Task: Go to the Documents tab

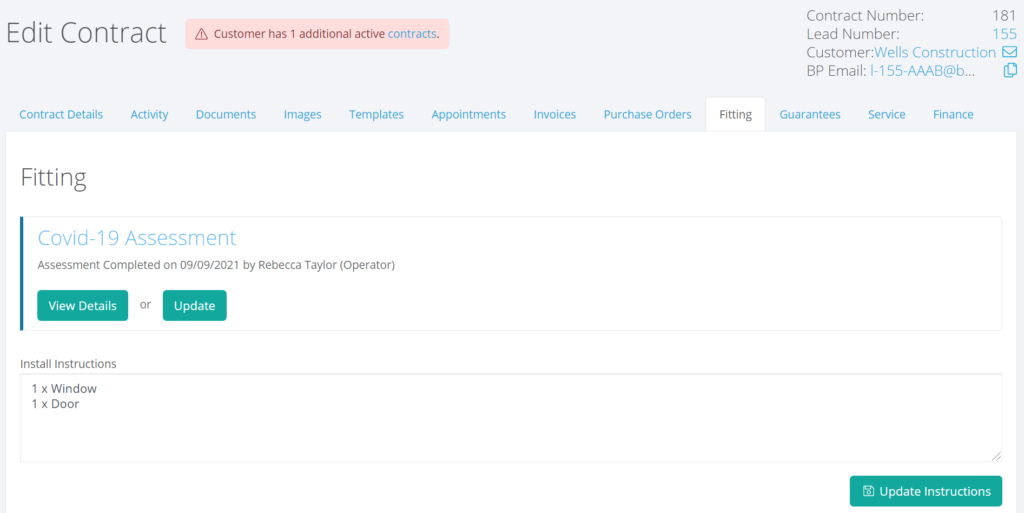Action: (x=226, y=115)
